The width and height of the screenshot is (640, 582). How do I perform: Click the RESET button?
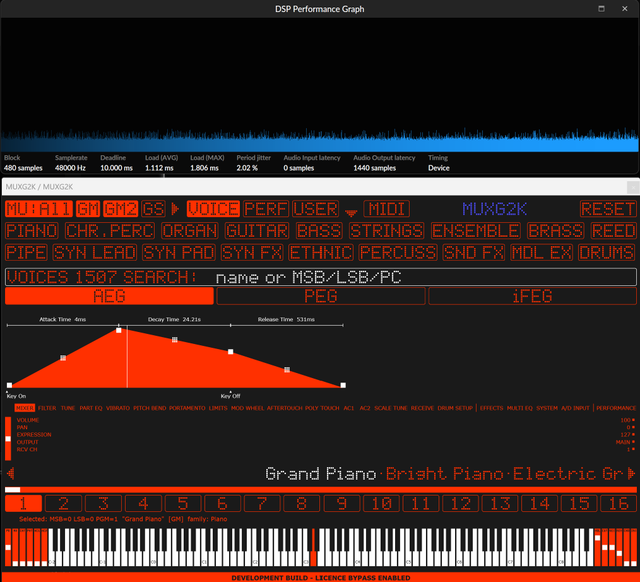608,209
